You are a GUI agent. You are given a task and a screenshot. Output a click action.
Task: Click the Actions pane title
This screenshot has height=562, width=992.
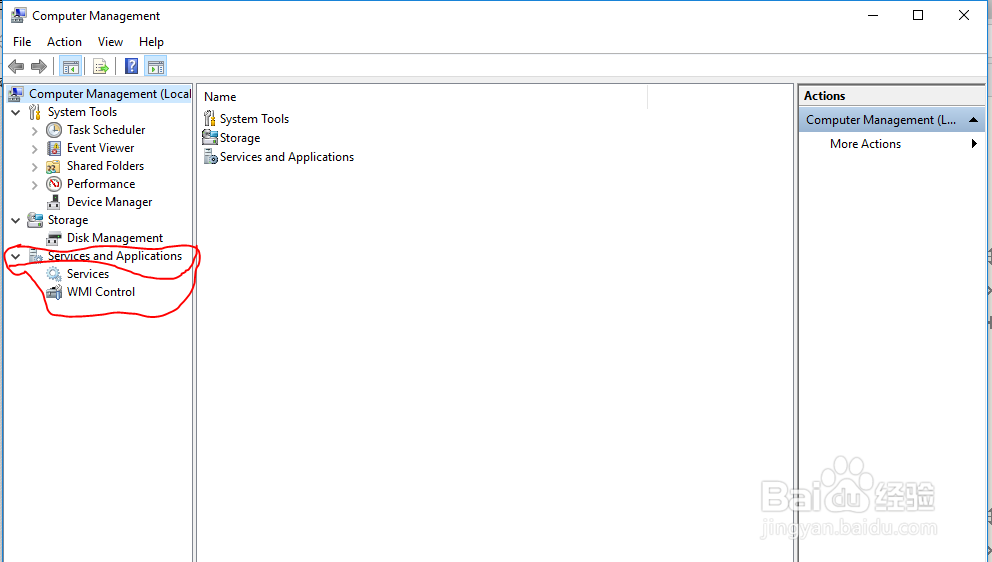coord(824,96)
